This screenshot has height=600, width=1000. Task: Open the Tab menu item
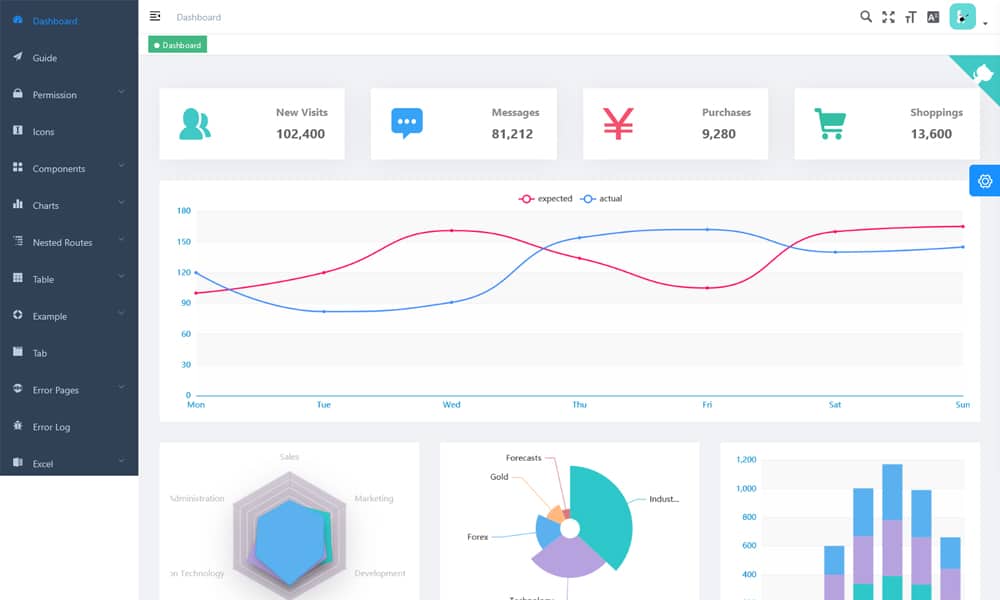pyautogui.click(x=69, y=353)
